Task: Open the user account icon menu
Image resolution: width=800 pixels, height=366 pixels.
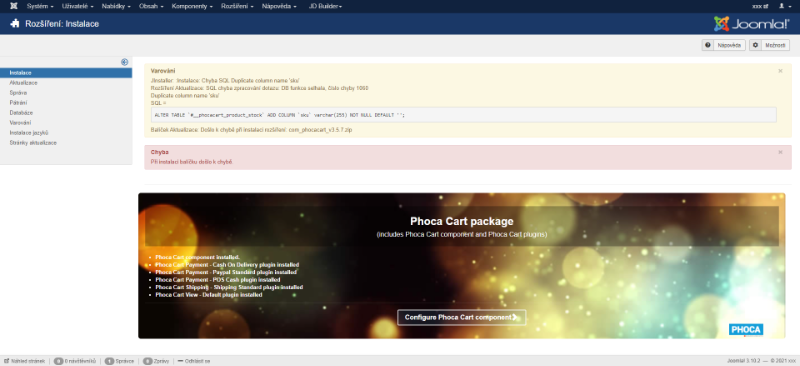Action: click(784, 6)
